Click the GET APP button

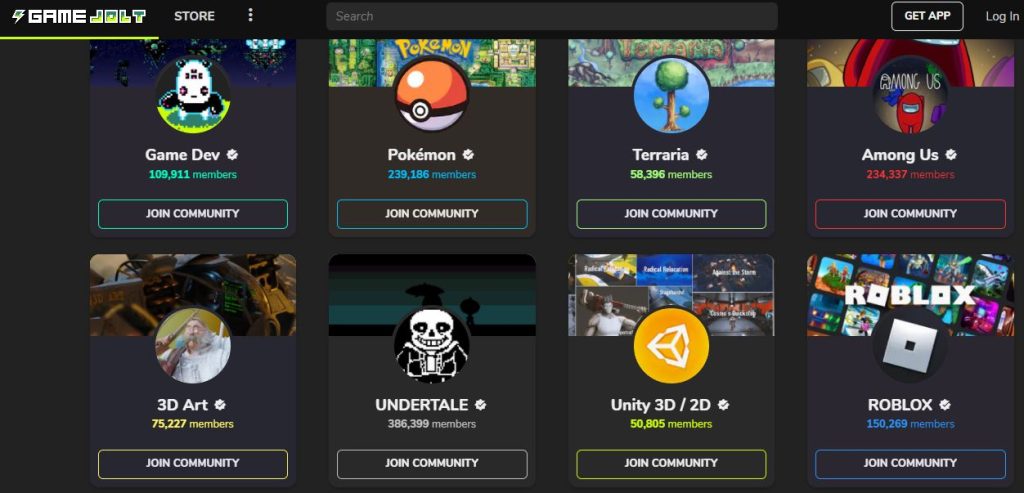tap(927, 16)
